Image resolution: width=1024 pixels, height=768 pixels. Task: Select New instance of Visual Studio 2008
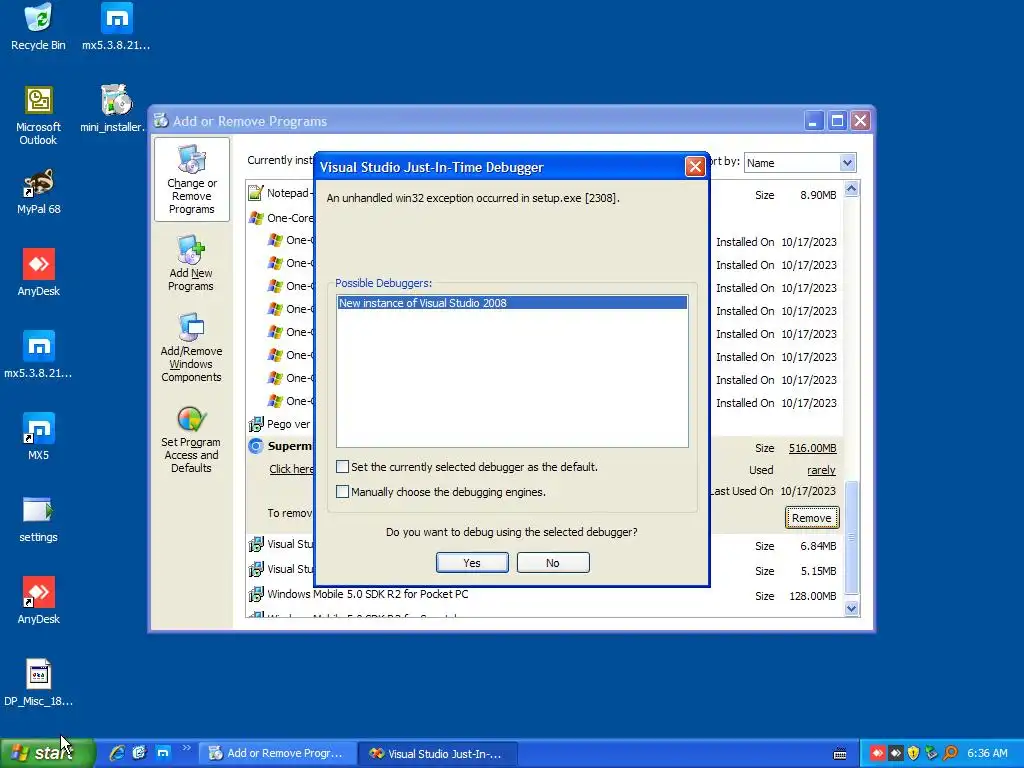(x=512, y=303)
